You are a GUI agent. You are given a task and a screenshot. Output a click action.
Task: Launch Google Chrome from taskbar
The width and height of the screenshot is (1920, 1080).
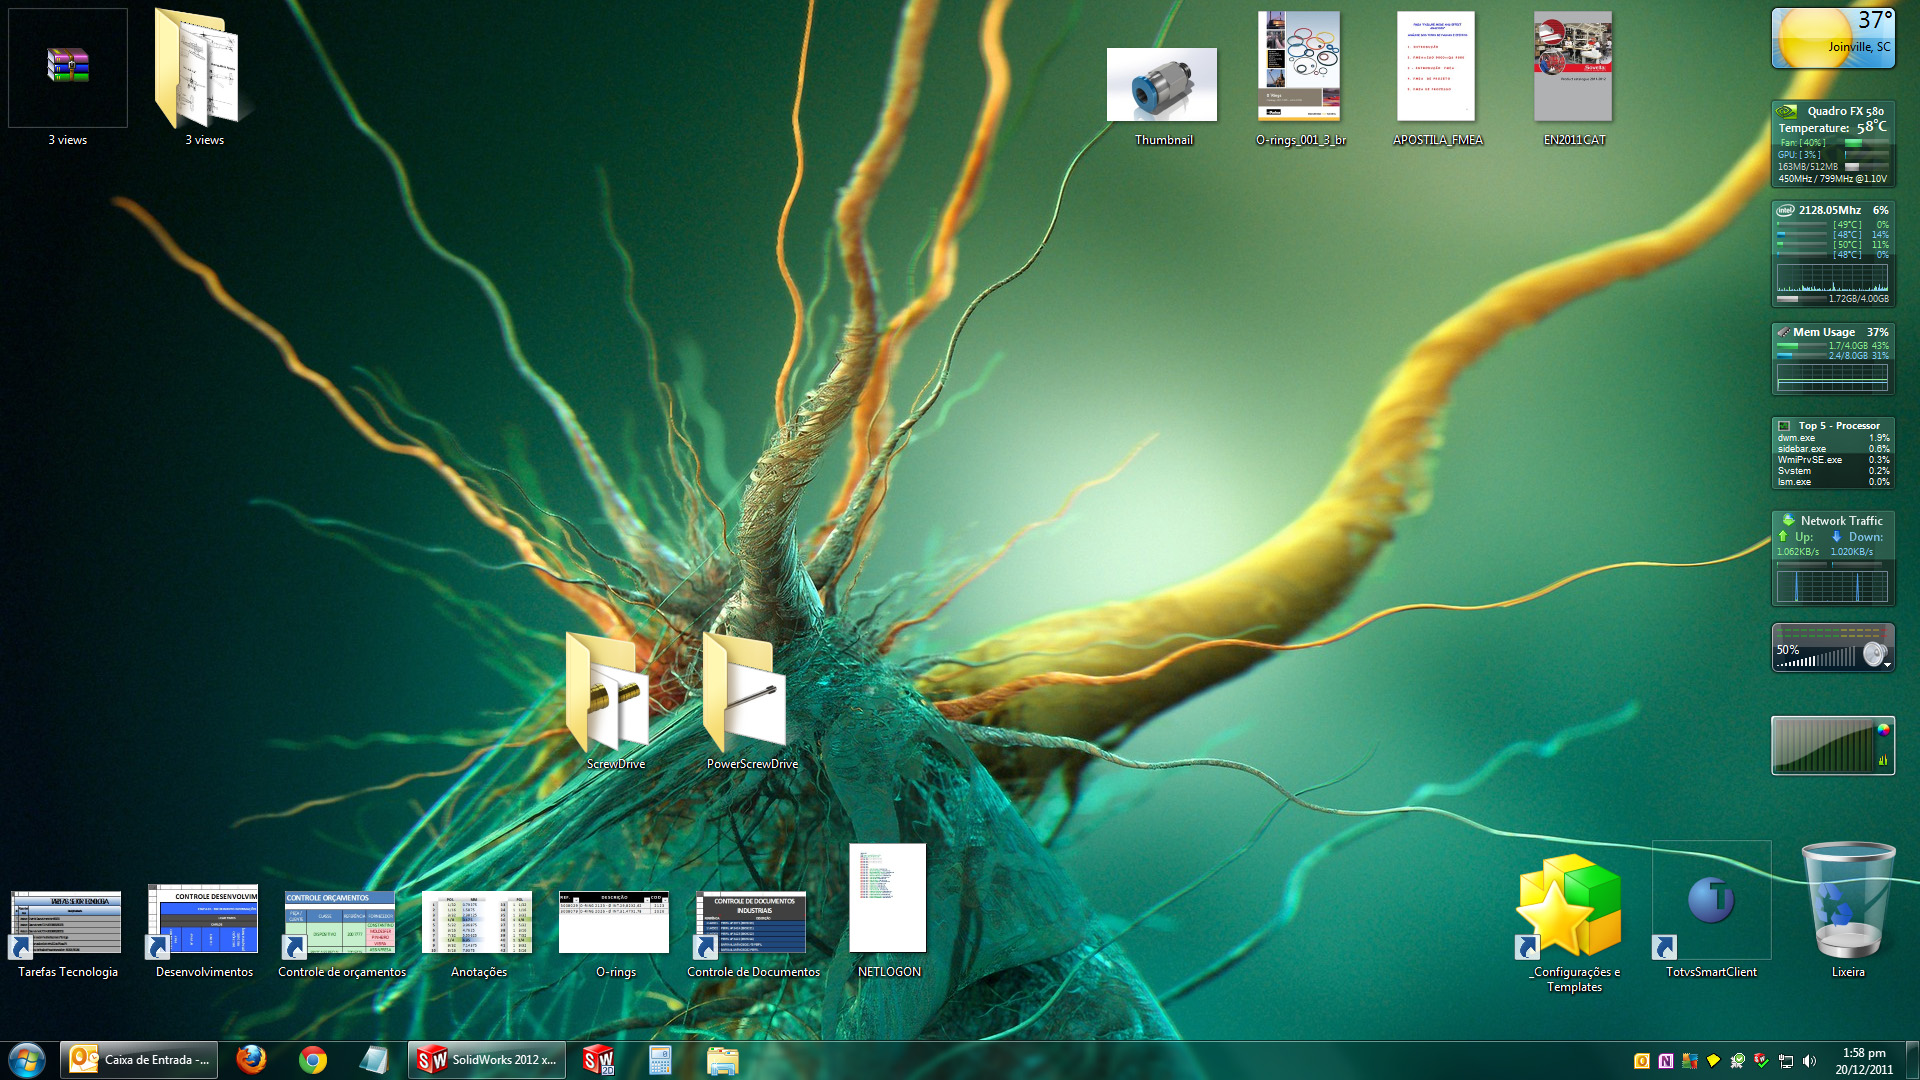313,1060
